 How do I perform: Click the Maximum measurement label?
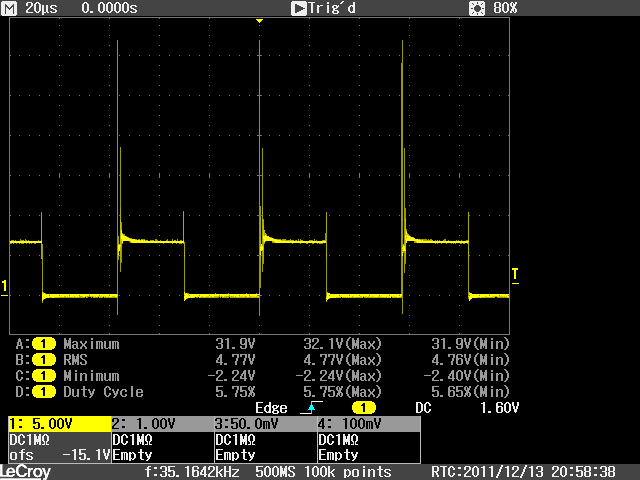[x=91, y=344]
